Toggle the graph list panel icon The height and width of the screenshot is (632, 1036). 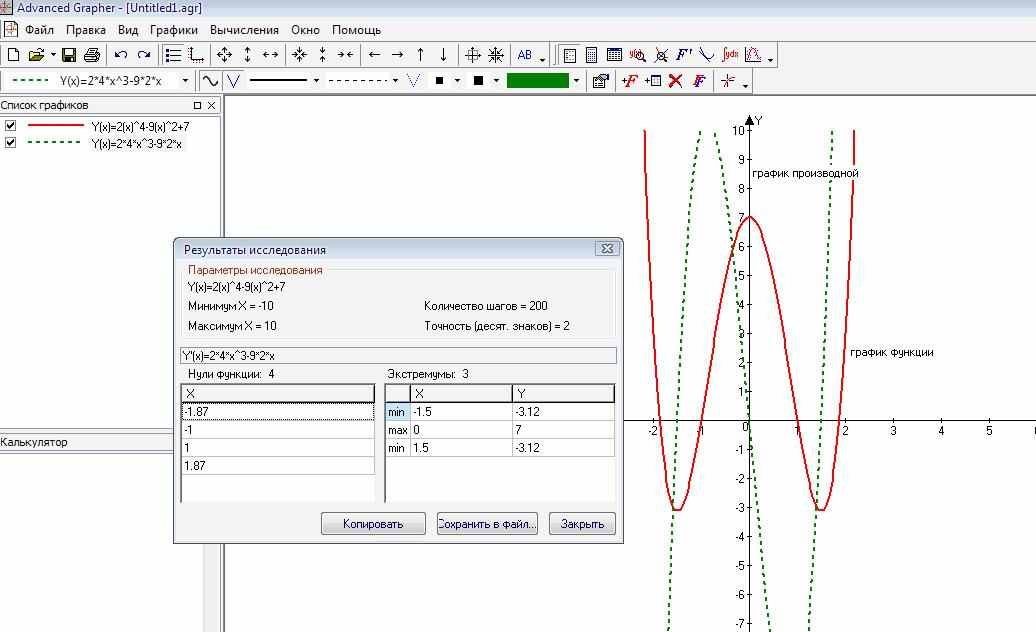(x=173, y=55)
